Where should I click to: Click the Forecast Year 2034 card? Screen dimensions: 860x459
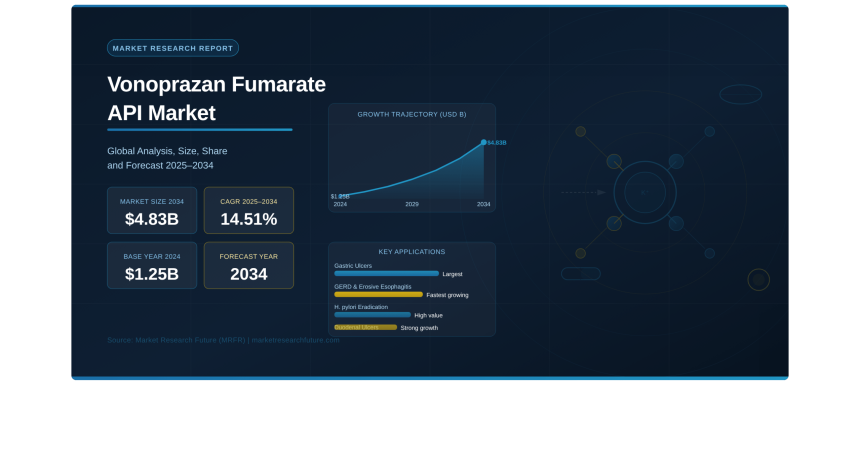click(249, 265)
